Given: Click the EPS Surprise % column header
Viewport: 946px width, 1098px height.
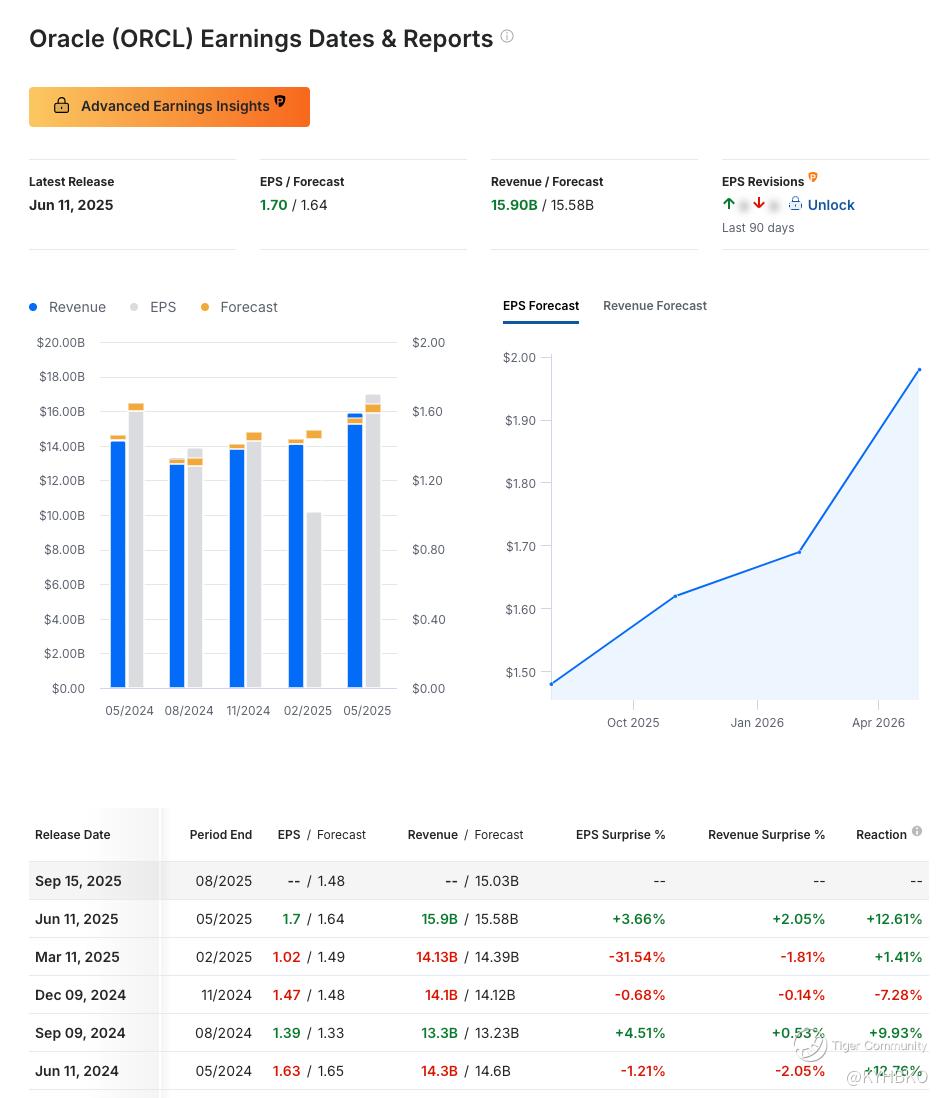Looking at the screenshot, I should coord(620,835).
